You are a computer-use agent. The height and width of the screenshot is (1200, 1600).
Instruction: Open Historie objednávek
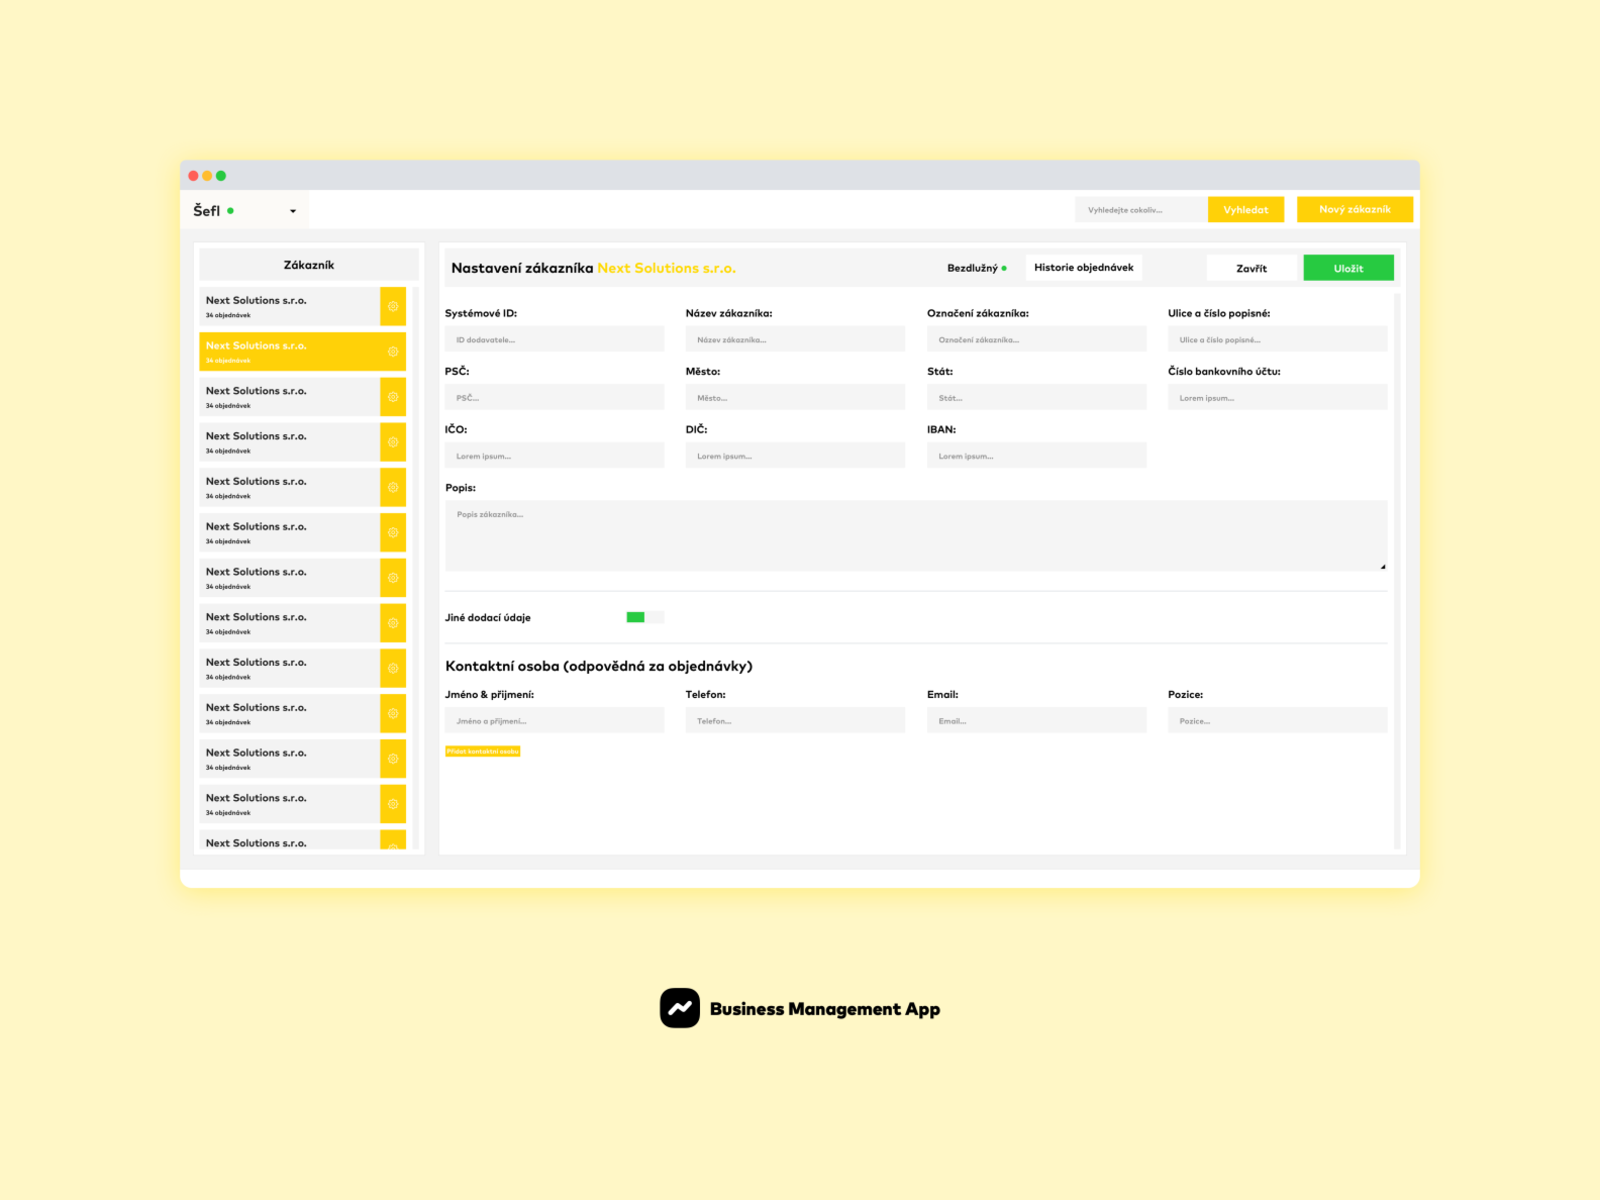pyautogui.click(x=1084, y=267)
